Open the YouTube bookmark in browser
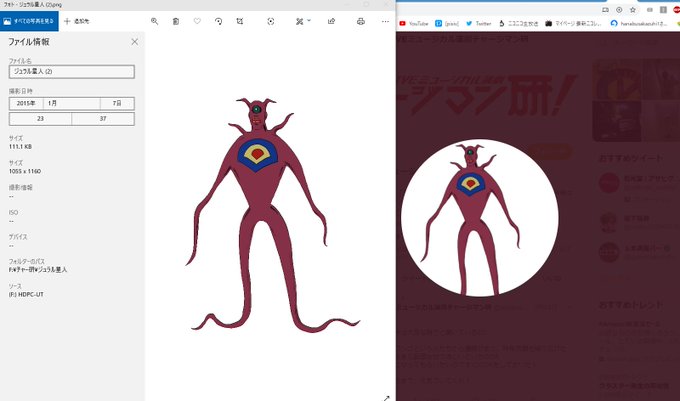The width and height of the screenshot is (680, 401). [x=414, y=23]
